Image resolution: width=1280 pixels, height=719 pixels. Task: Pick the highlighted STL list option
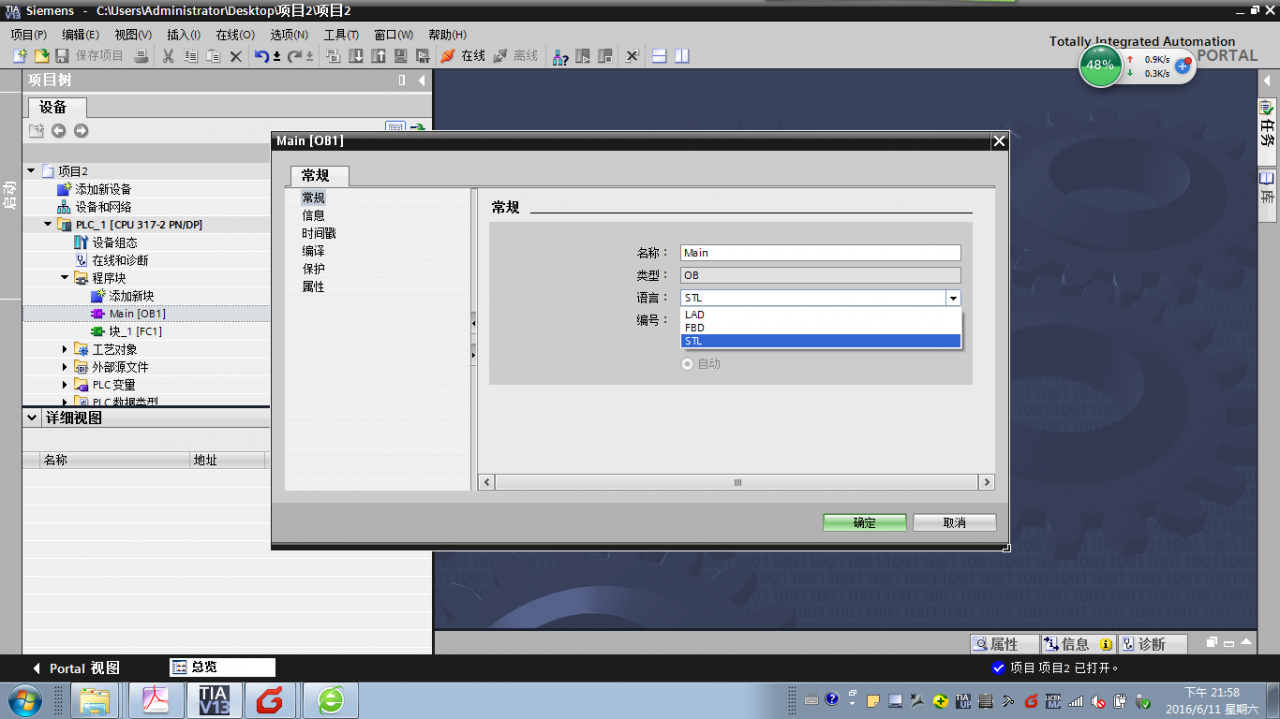click(821, 341)
